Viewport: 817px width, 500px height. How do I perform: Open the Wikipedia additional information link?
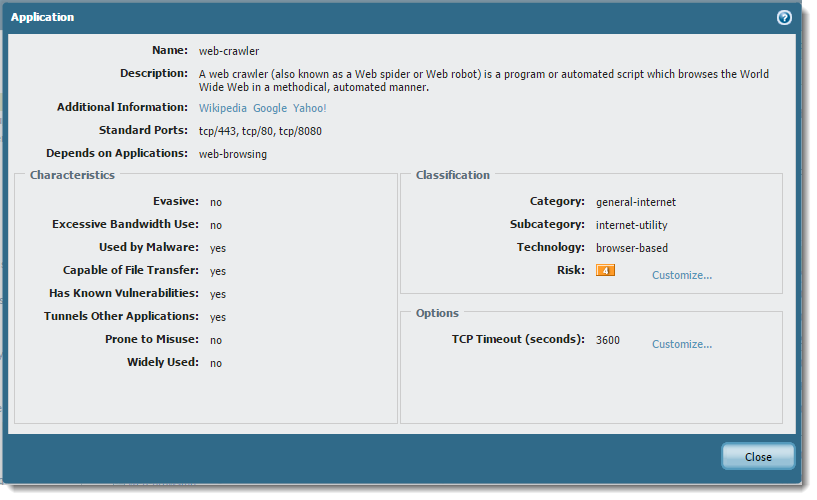coord(222,108)
